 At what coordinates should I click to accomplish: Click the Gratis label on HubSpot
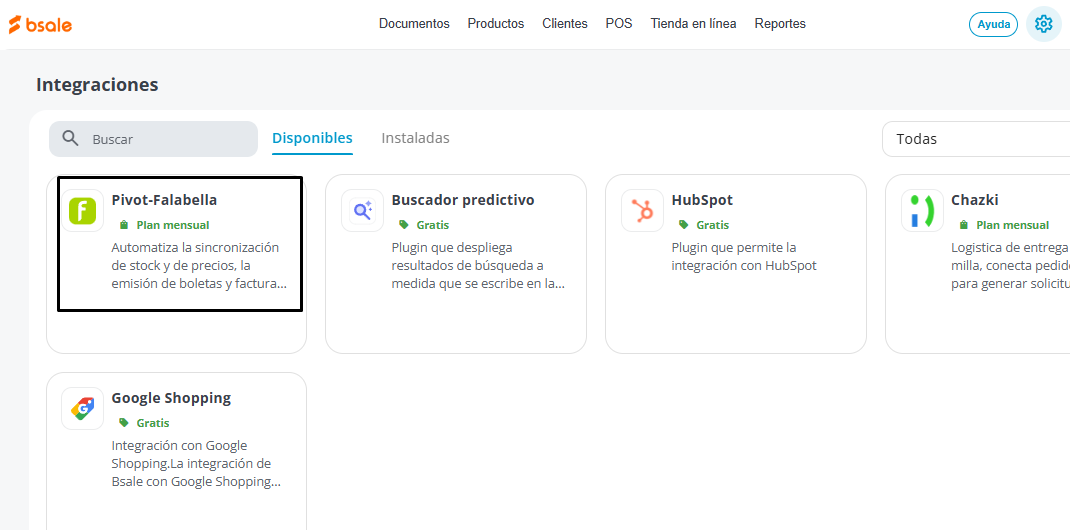pyautogui.click(x=712, y=225)
